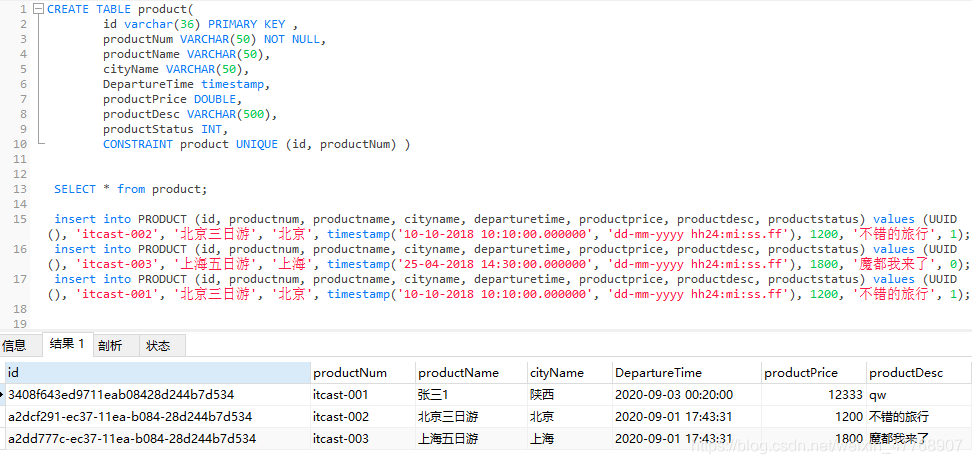Select the 上海 cityName cell in grid
The width and height of the screenshot is (972, 464).
pos(569,439)
